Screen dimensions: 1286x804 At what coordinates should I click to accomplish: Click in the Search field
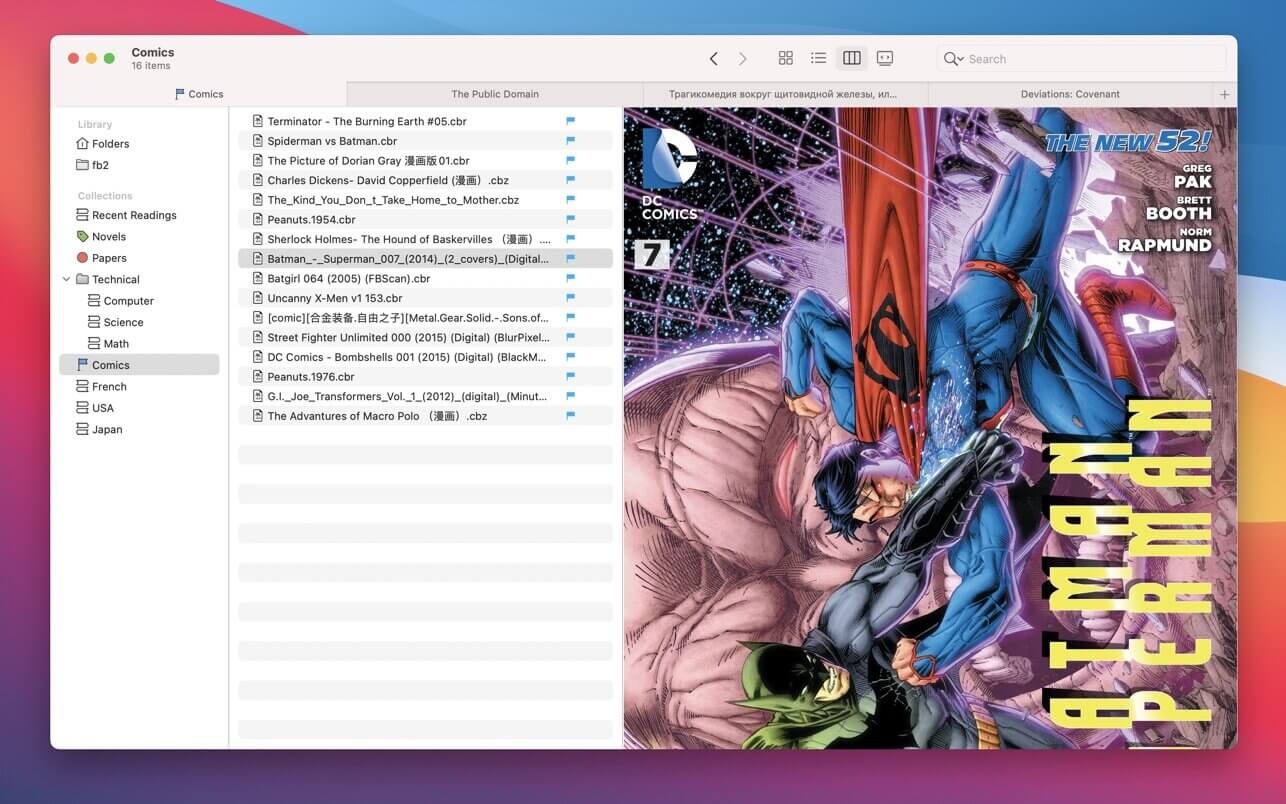point(1090,59)
